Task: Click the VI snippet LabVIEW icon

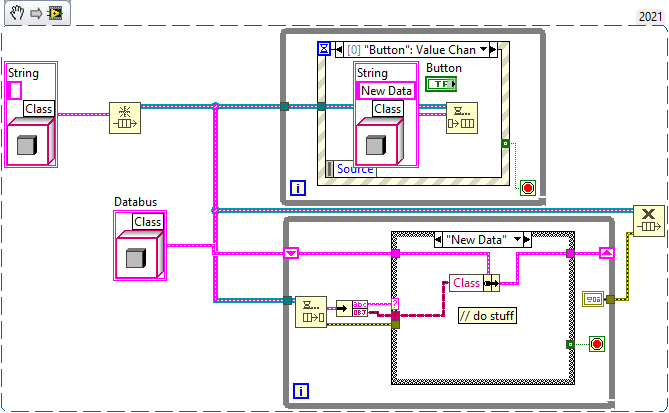Action: (55, 13)
